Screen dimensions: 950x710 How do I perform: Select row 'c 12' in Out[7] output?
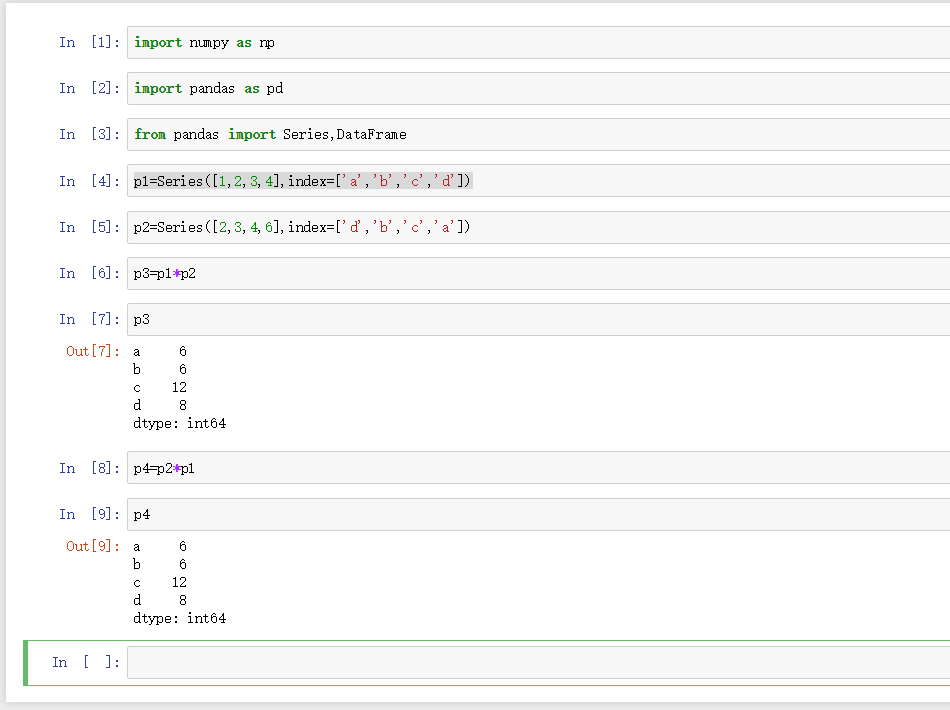tap(160, 387)
